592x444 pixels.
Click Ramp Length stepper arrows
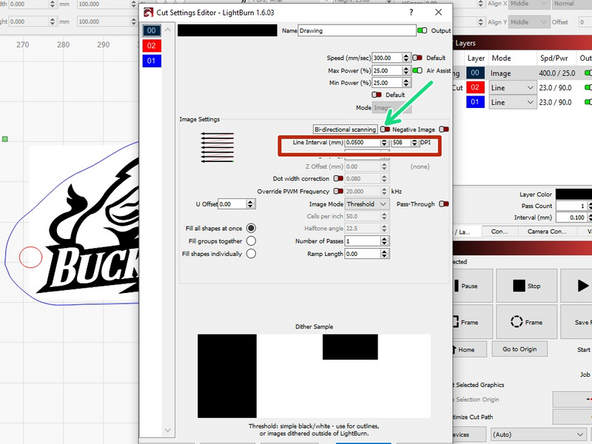[384, 254]
